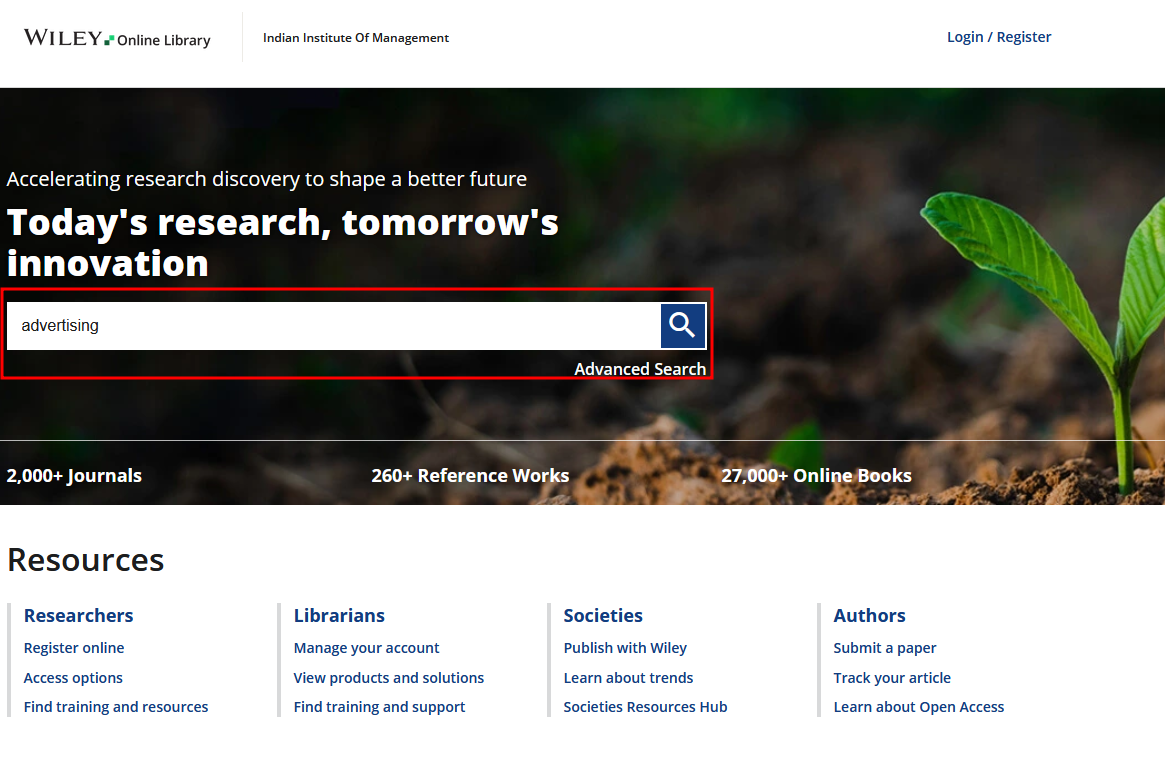
Task: Click the search field containing 'advertising'
Action: (332, 326)
